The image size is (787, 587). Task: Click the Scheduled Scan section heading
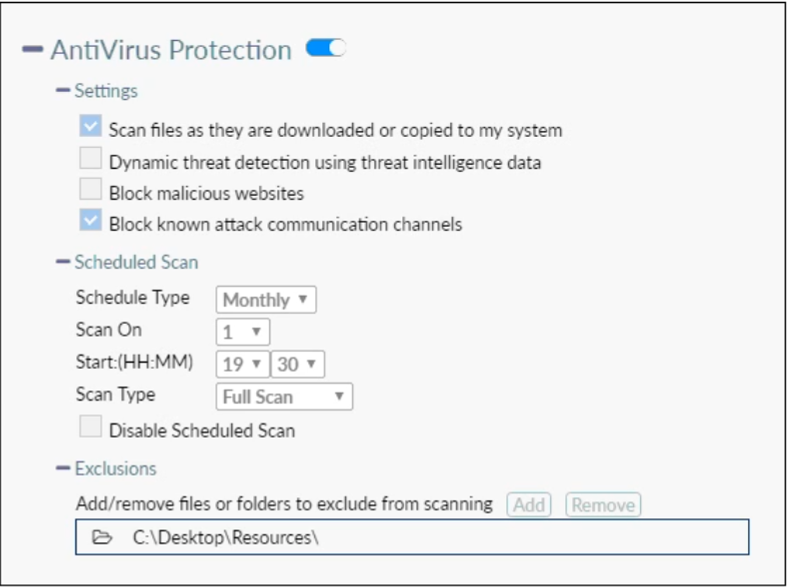[136, 263]
